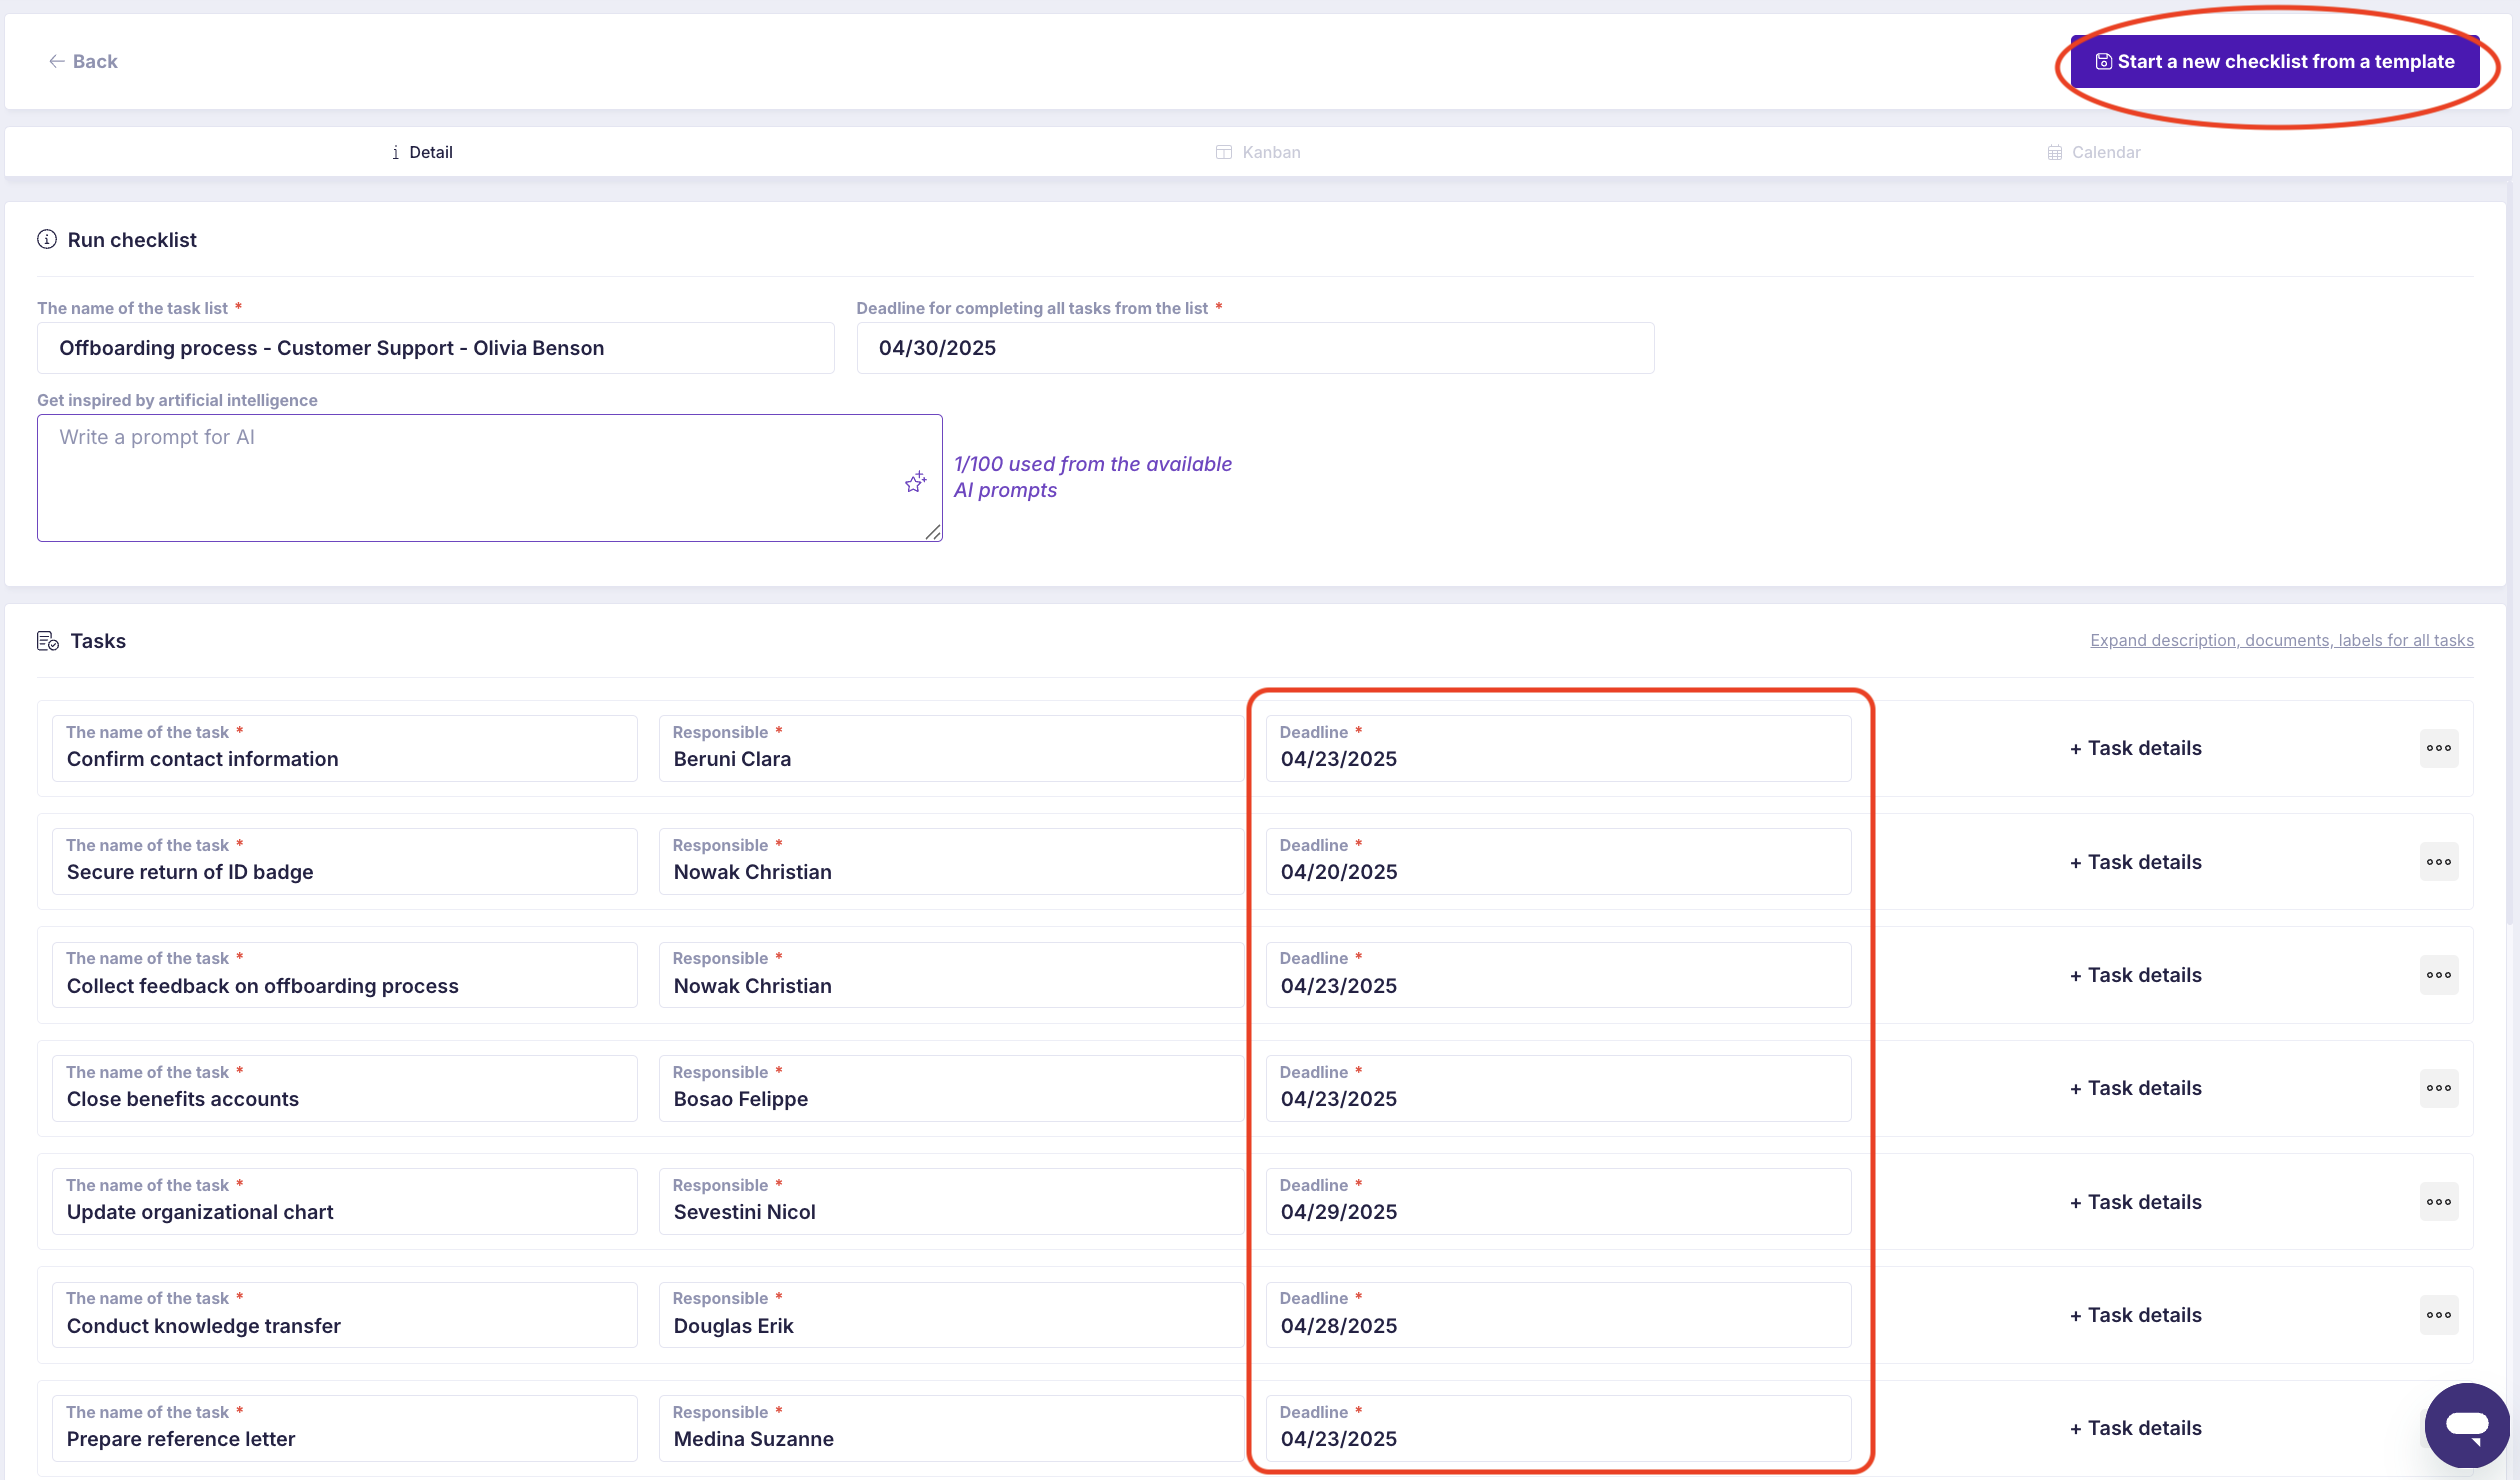Switch to the Detail tab

click(422, 152)
